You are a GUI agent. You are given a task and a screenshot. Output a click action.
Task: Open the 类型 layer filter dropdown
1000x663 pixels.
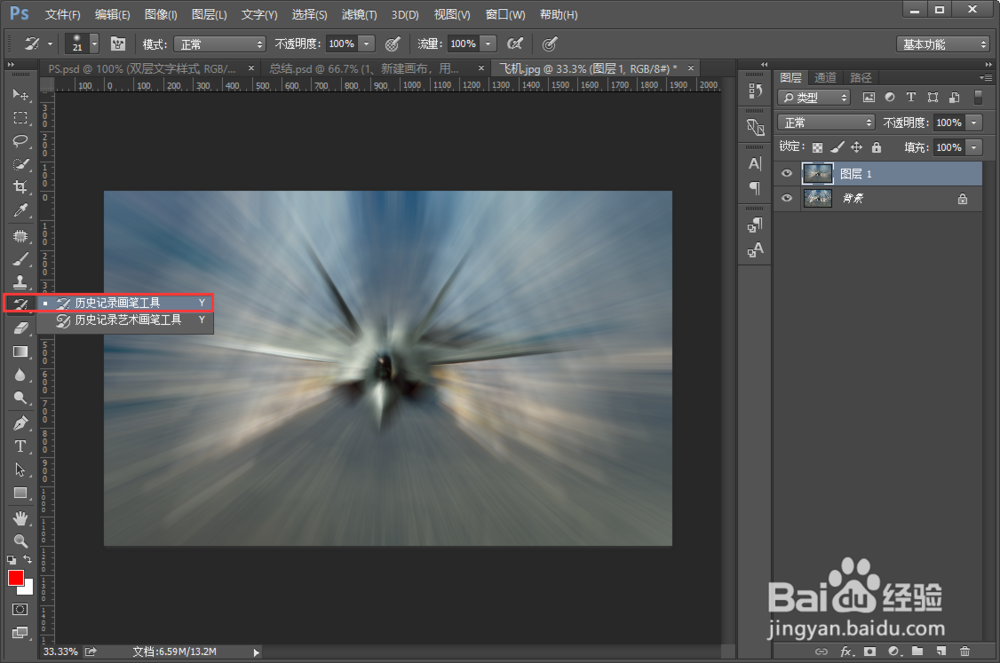[814, 98]
